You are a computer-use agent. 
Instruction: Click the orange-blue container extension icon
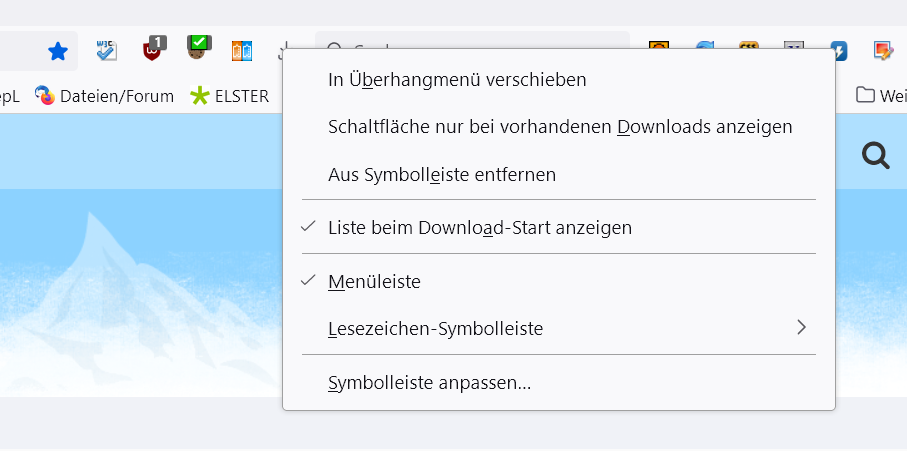pyautogui.click(x=242, y=50)
